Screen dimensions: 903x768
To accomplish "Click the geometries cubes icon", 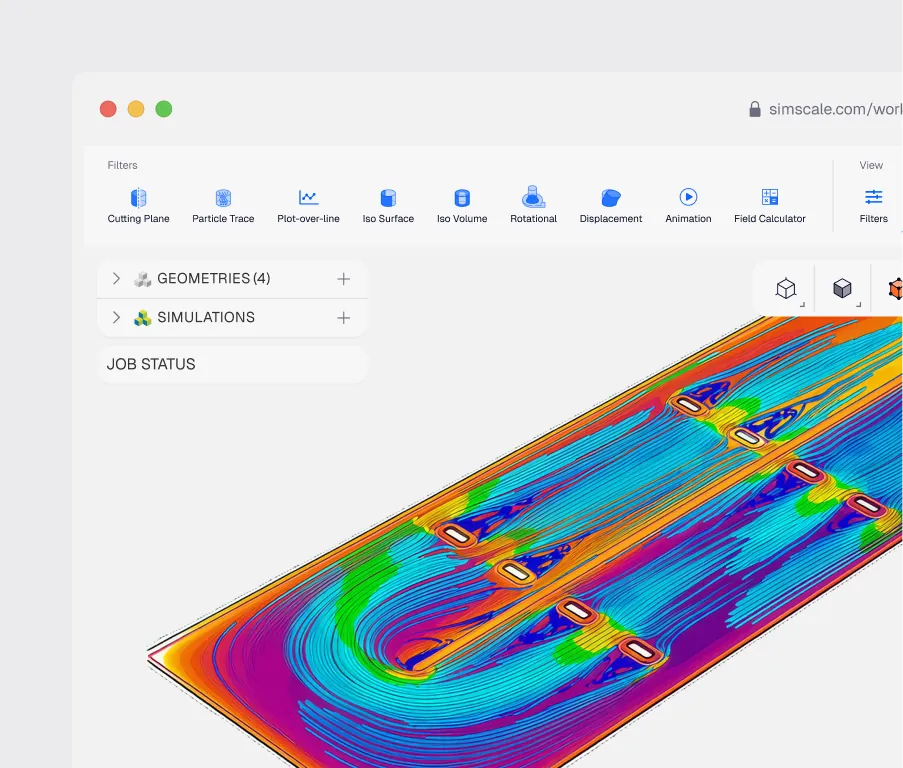I will [142, 279].
